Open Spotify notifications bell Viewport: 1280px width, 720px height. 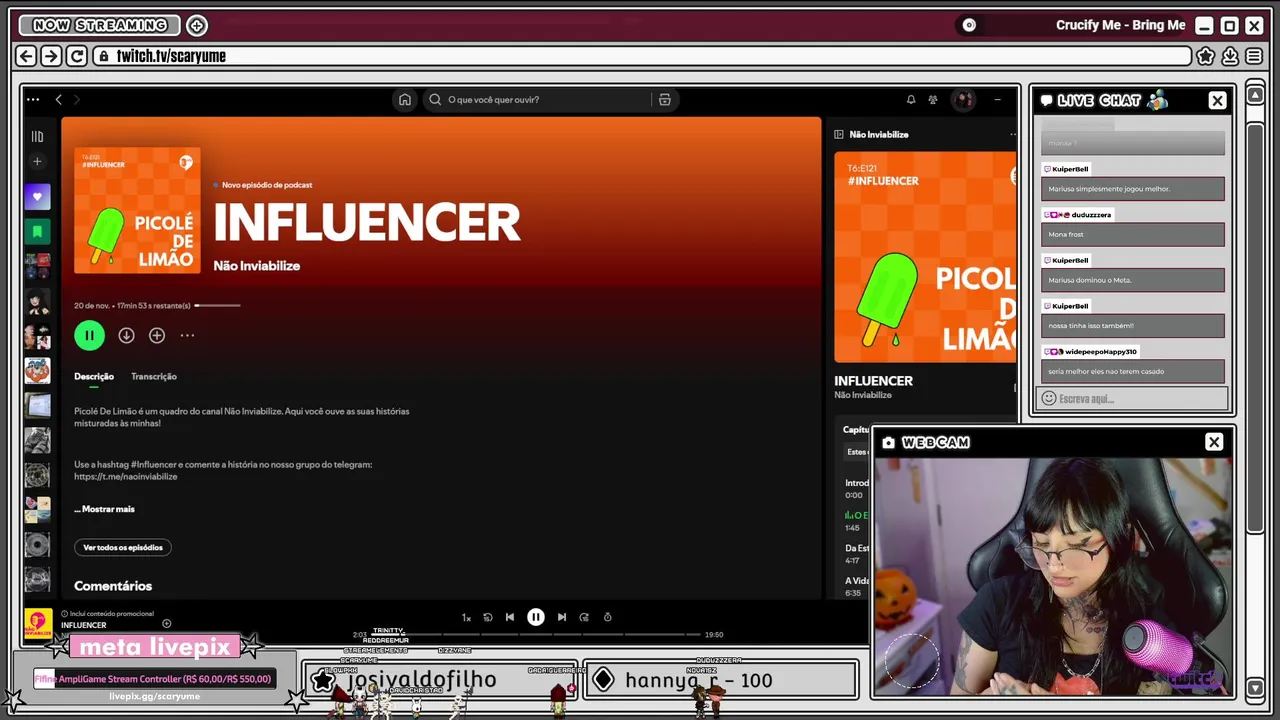point(911,100)
